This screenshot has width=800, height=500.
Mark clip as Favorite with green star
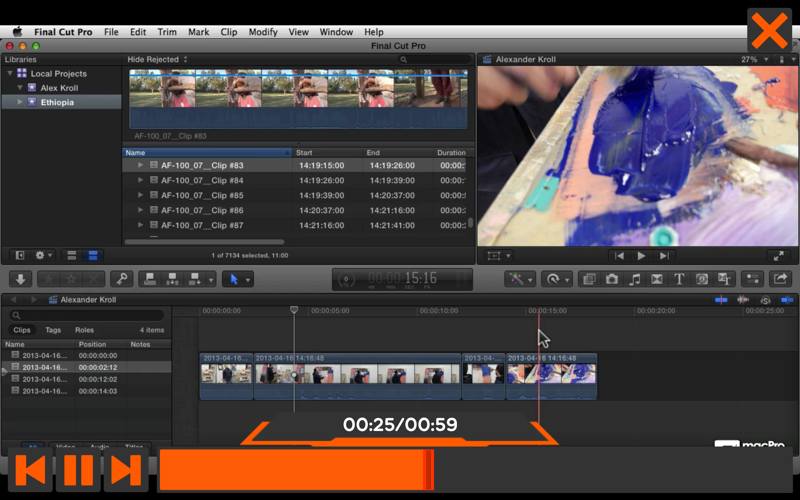(x=48, y=279)
